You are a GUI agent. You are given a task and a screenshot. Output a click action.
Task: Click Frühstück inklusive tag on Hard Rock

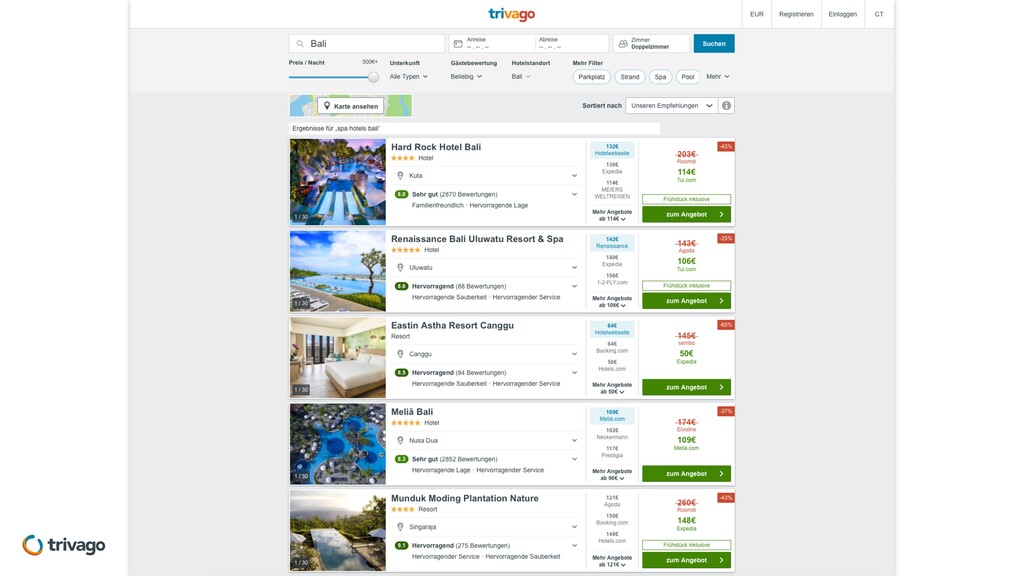pyautogui.click(x=686, y=199)
